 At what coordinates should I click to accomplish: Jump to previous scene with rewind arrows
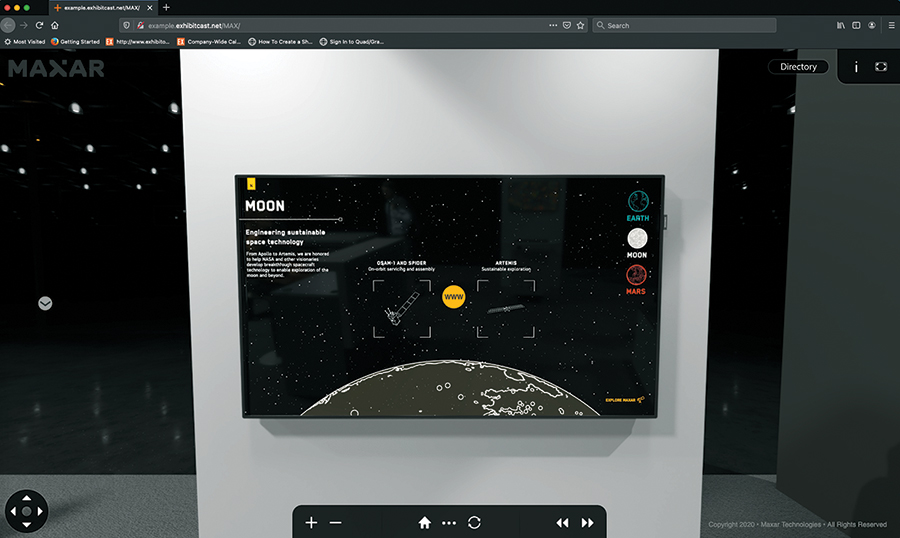coord(562,522)
